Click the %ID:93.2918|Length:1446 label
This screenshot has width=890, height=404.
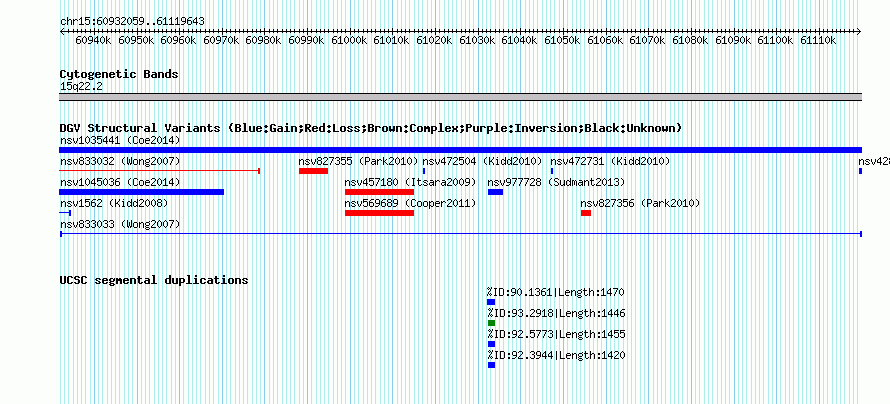[x=556, y=314]
